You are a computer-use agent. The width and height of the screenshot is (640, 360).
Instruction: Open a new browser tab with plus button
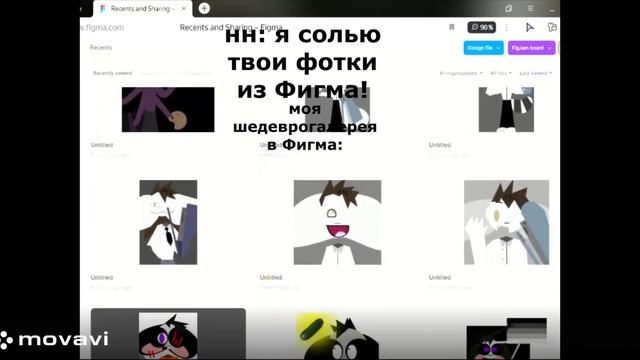click(x=204, y=8)
